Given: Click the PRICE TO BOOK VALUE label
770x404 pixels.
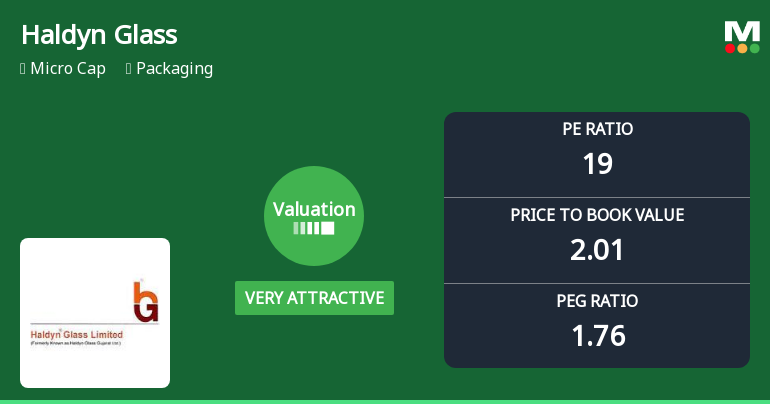Looking at the screenshot, I should click(x=597, y=215).
